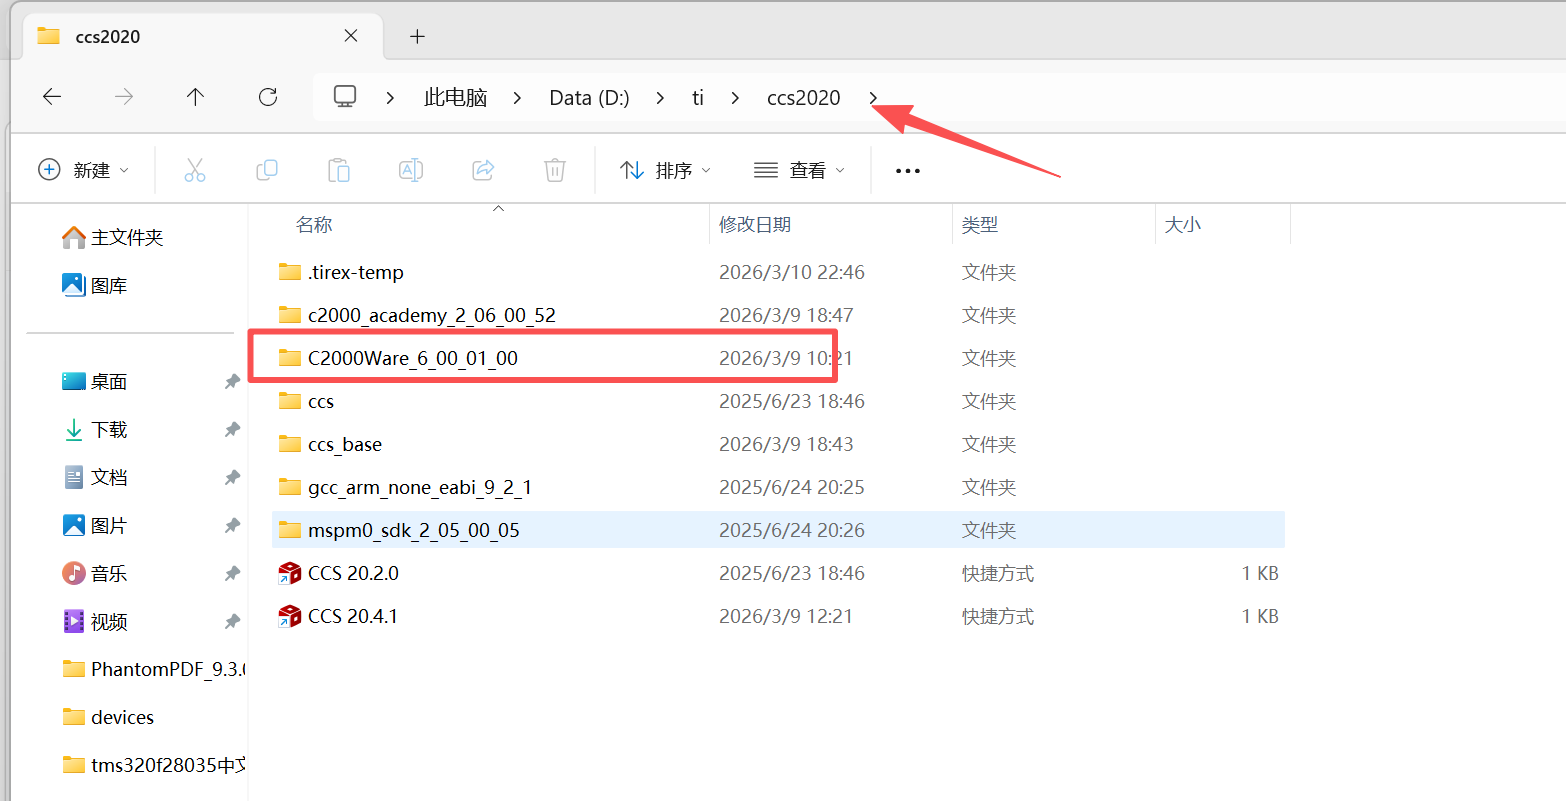
Task: Unpin 图片 using its pin icon
Action: [x=232, y=525]
